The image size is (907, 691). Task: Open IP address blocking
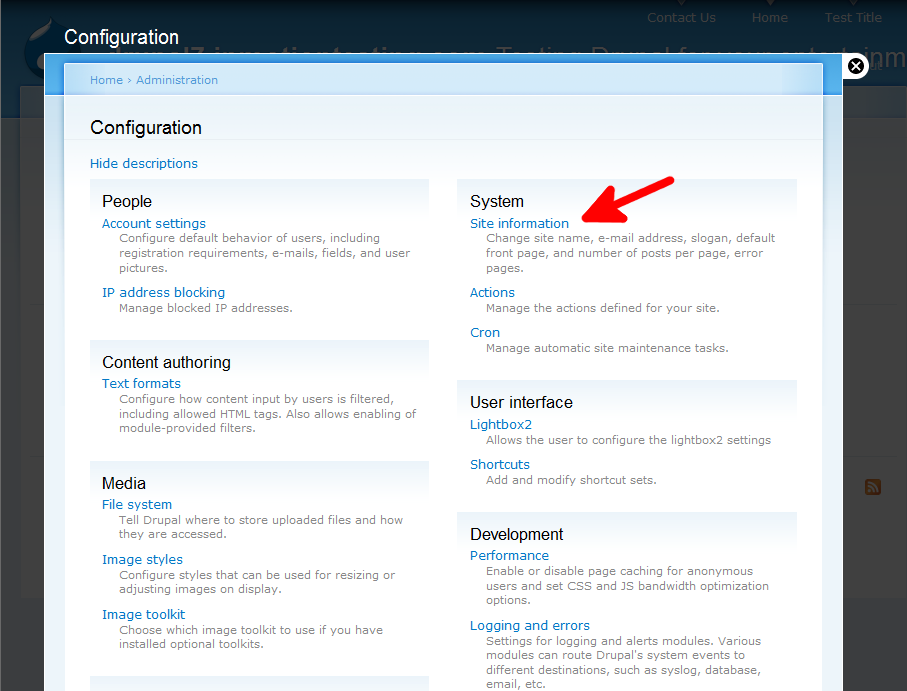click(164, 293)
